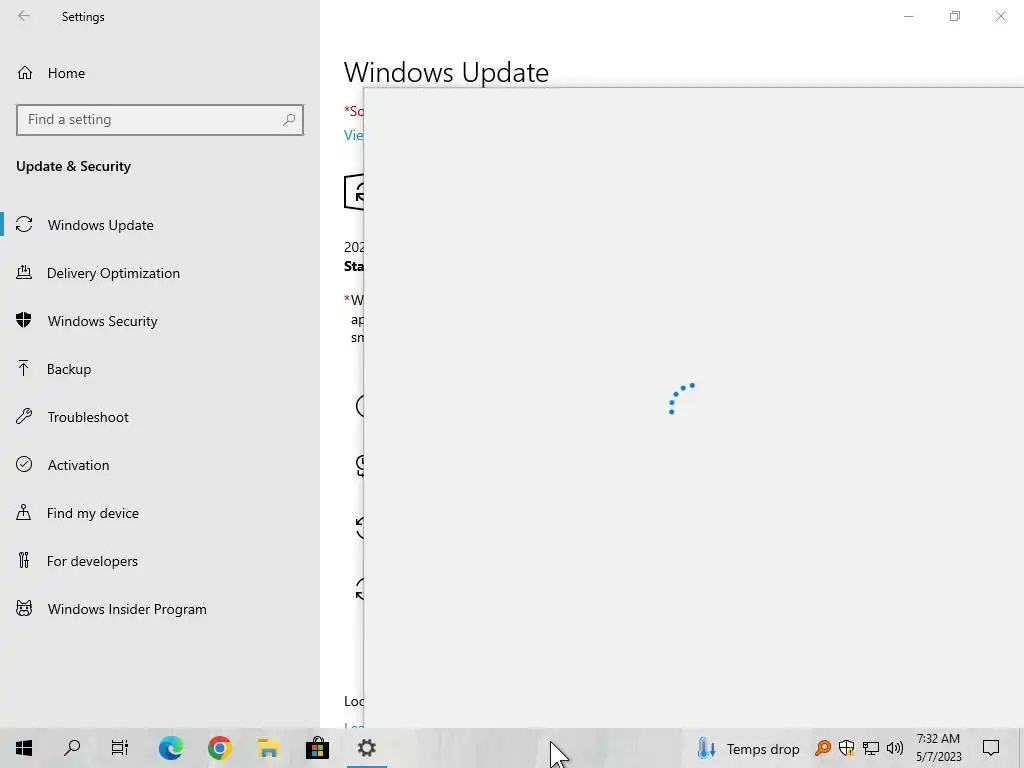Screen dimensions: 1024x768
Task: Open network status tray icon
Action: point(871,748)
